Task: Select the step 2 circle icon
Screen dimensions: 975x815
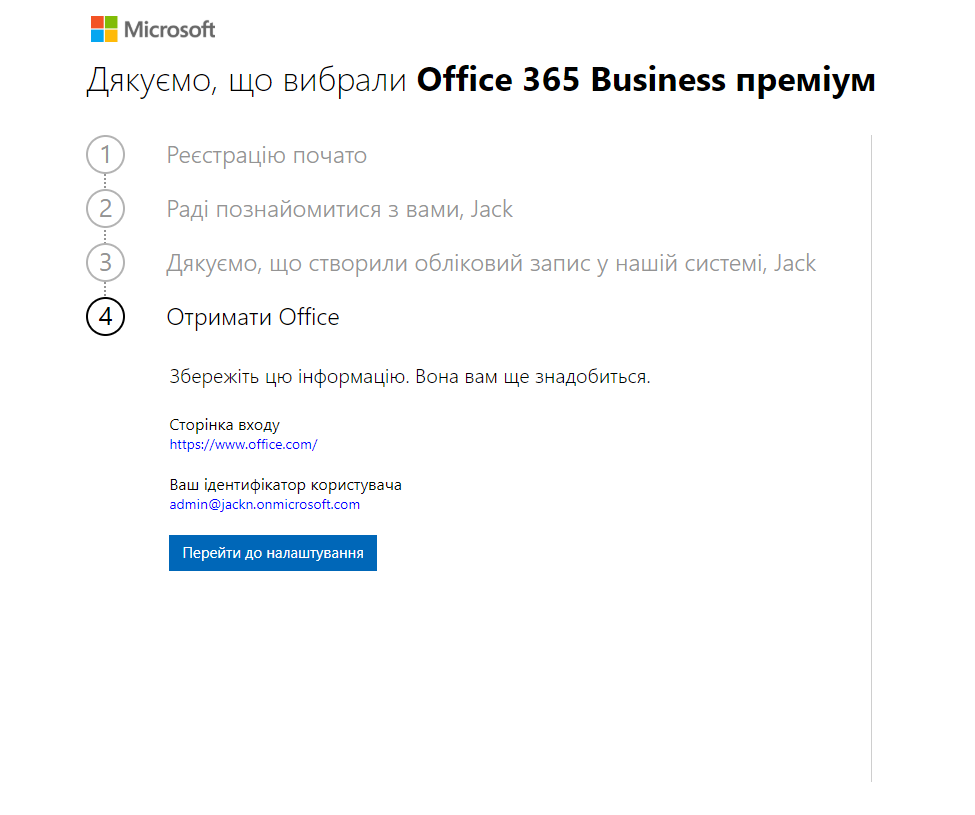Action: coord(105,209)
